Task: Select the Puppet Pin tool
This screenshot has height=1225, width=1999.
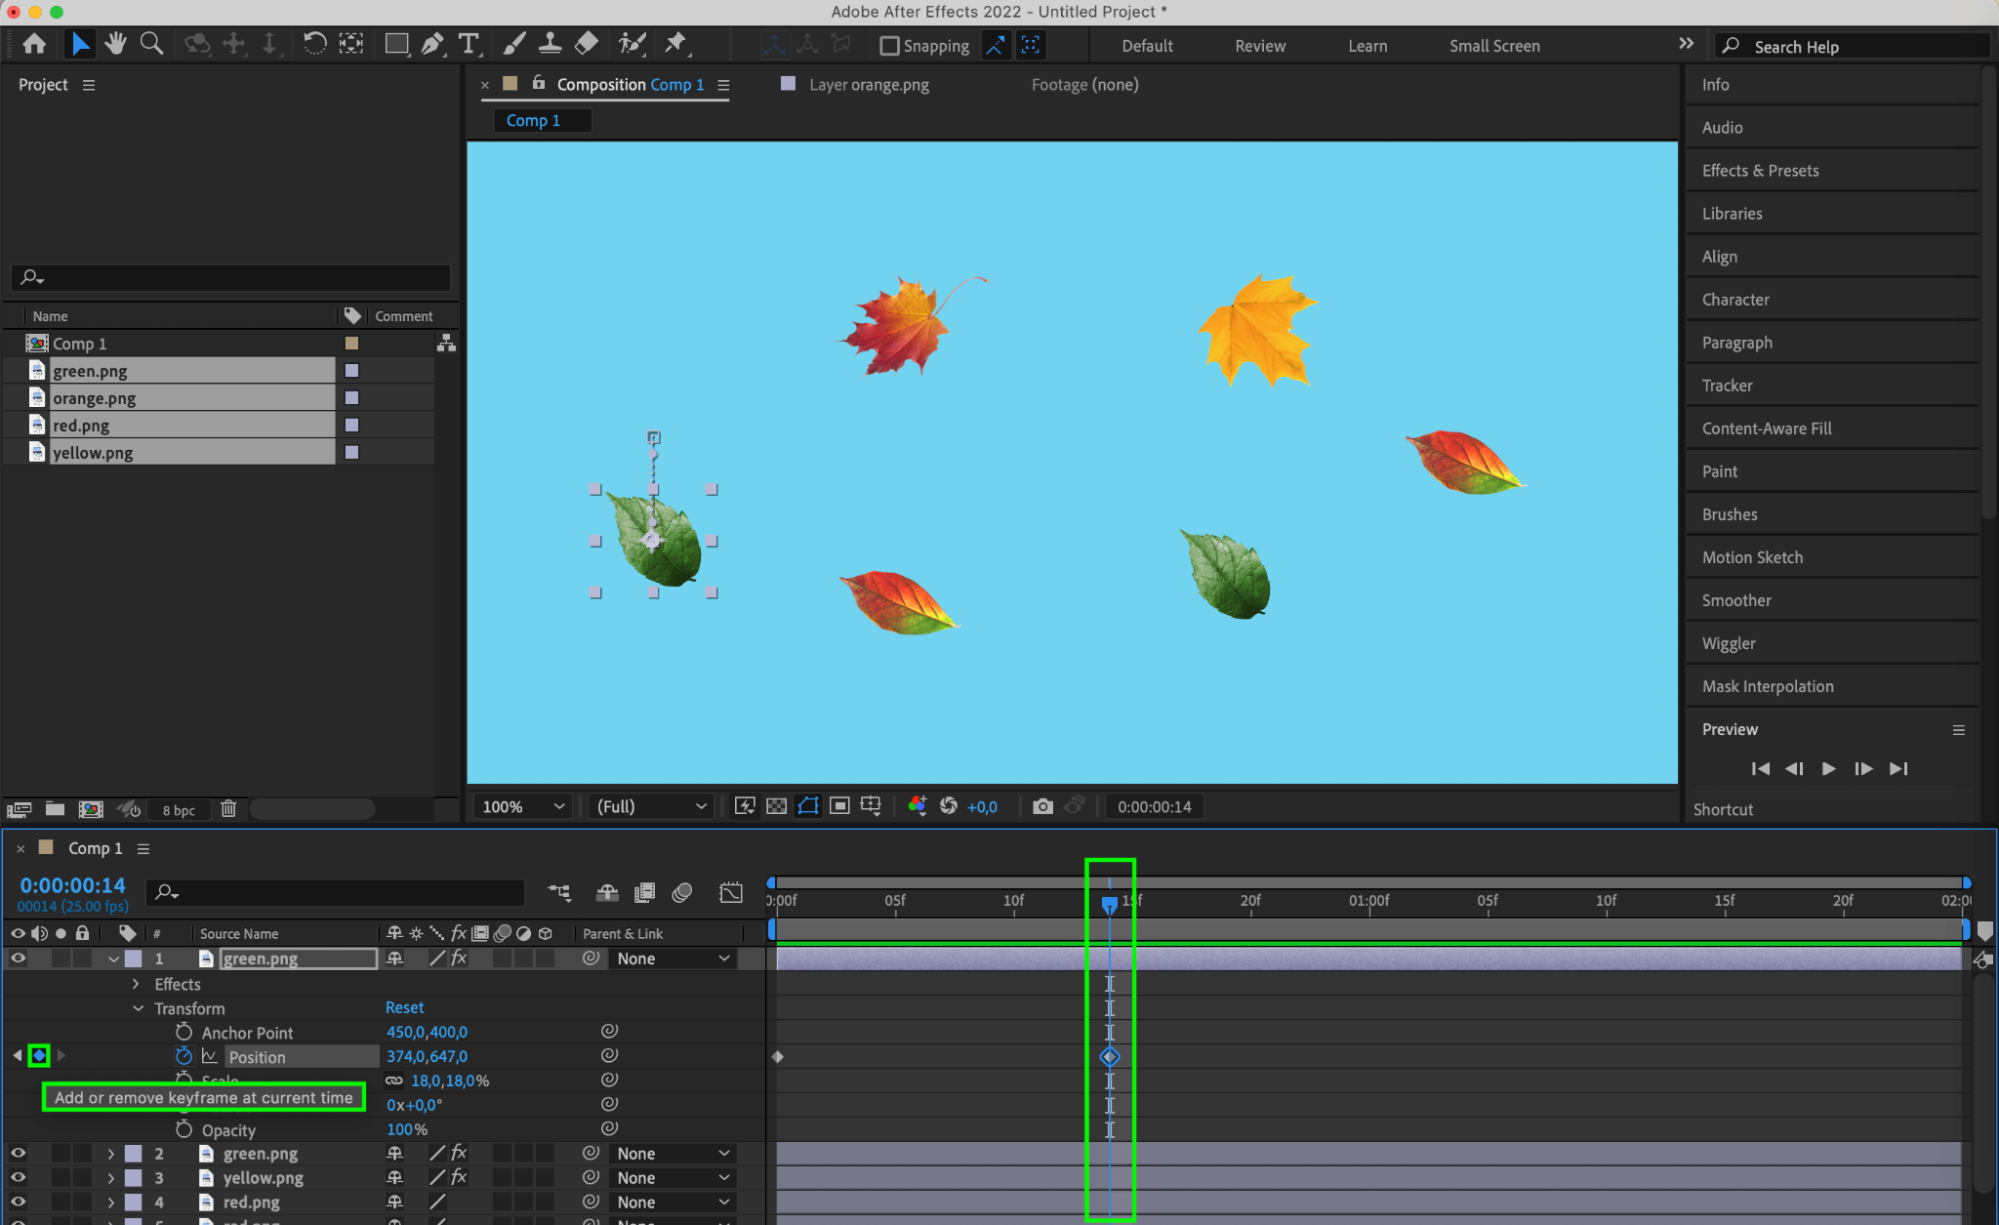Action: pyautogui.click(x=676, y=44)
